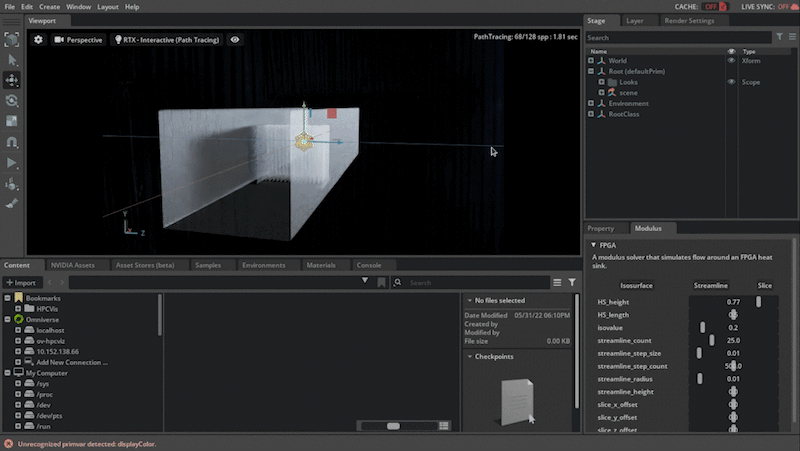Screen dimensions: 800x451
Task: Click the Perspective camera button
Action: click(78, 40)
